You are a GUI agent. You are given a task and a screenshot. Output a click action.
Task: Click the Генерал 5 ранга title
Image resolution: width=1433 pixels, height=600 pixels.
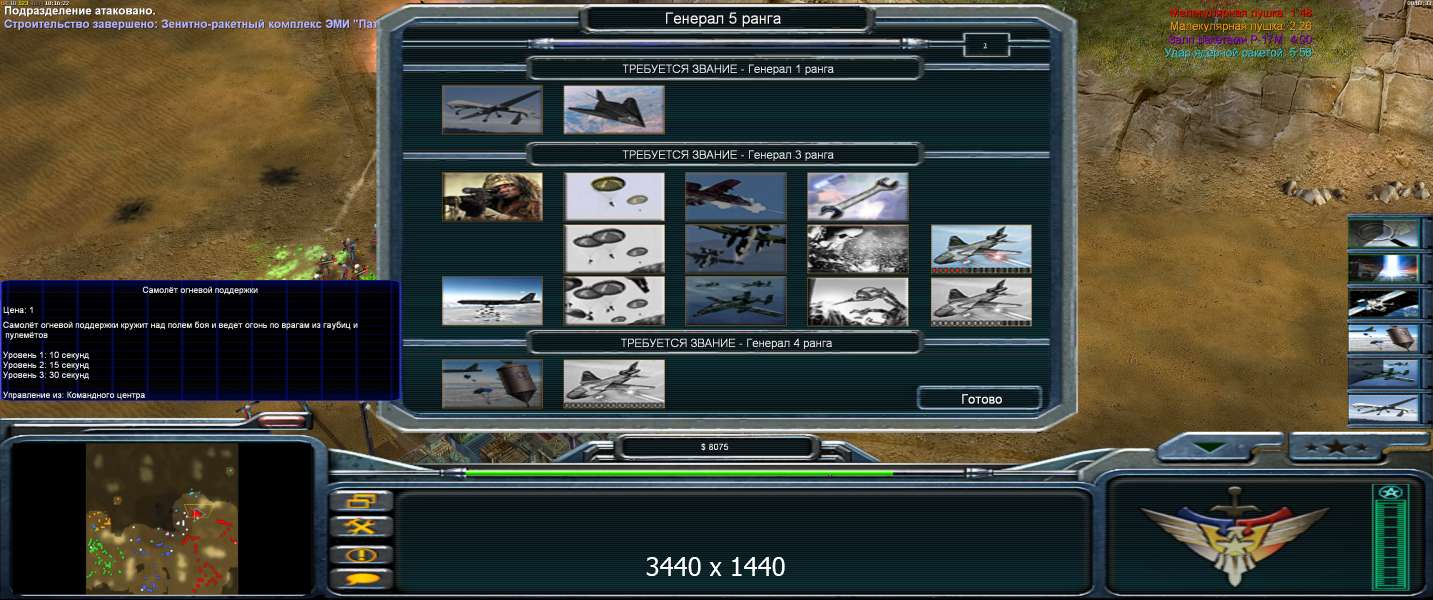723,18
